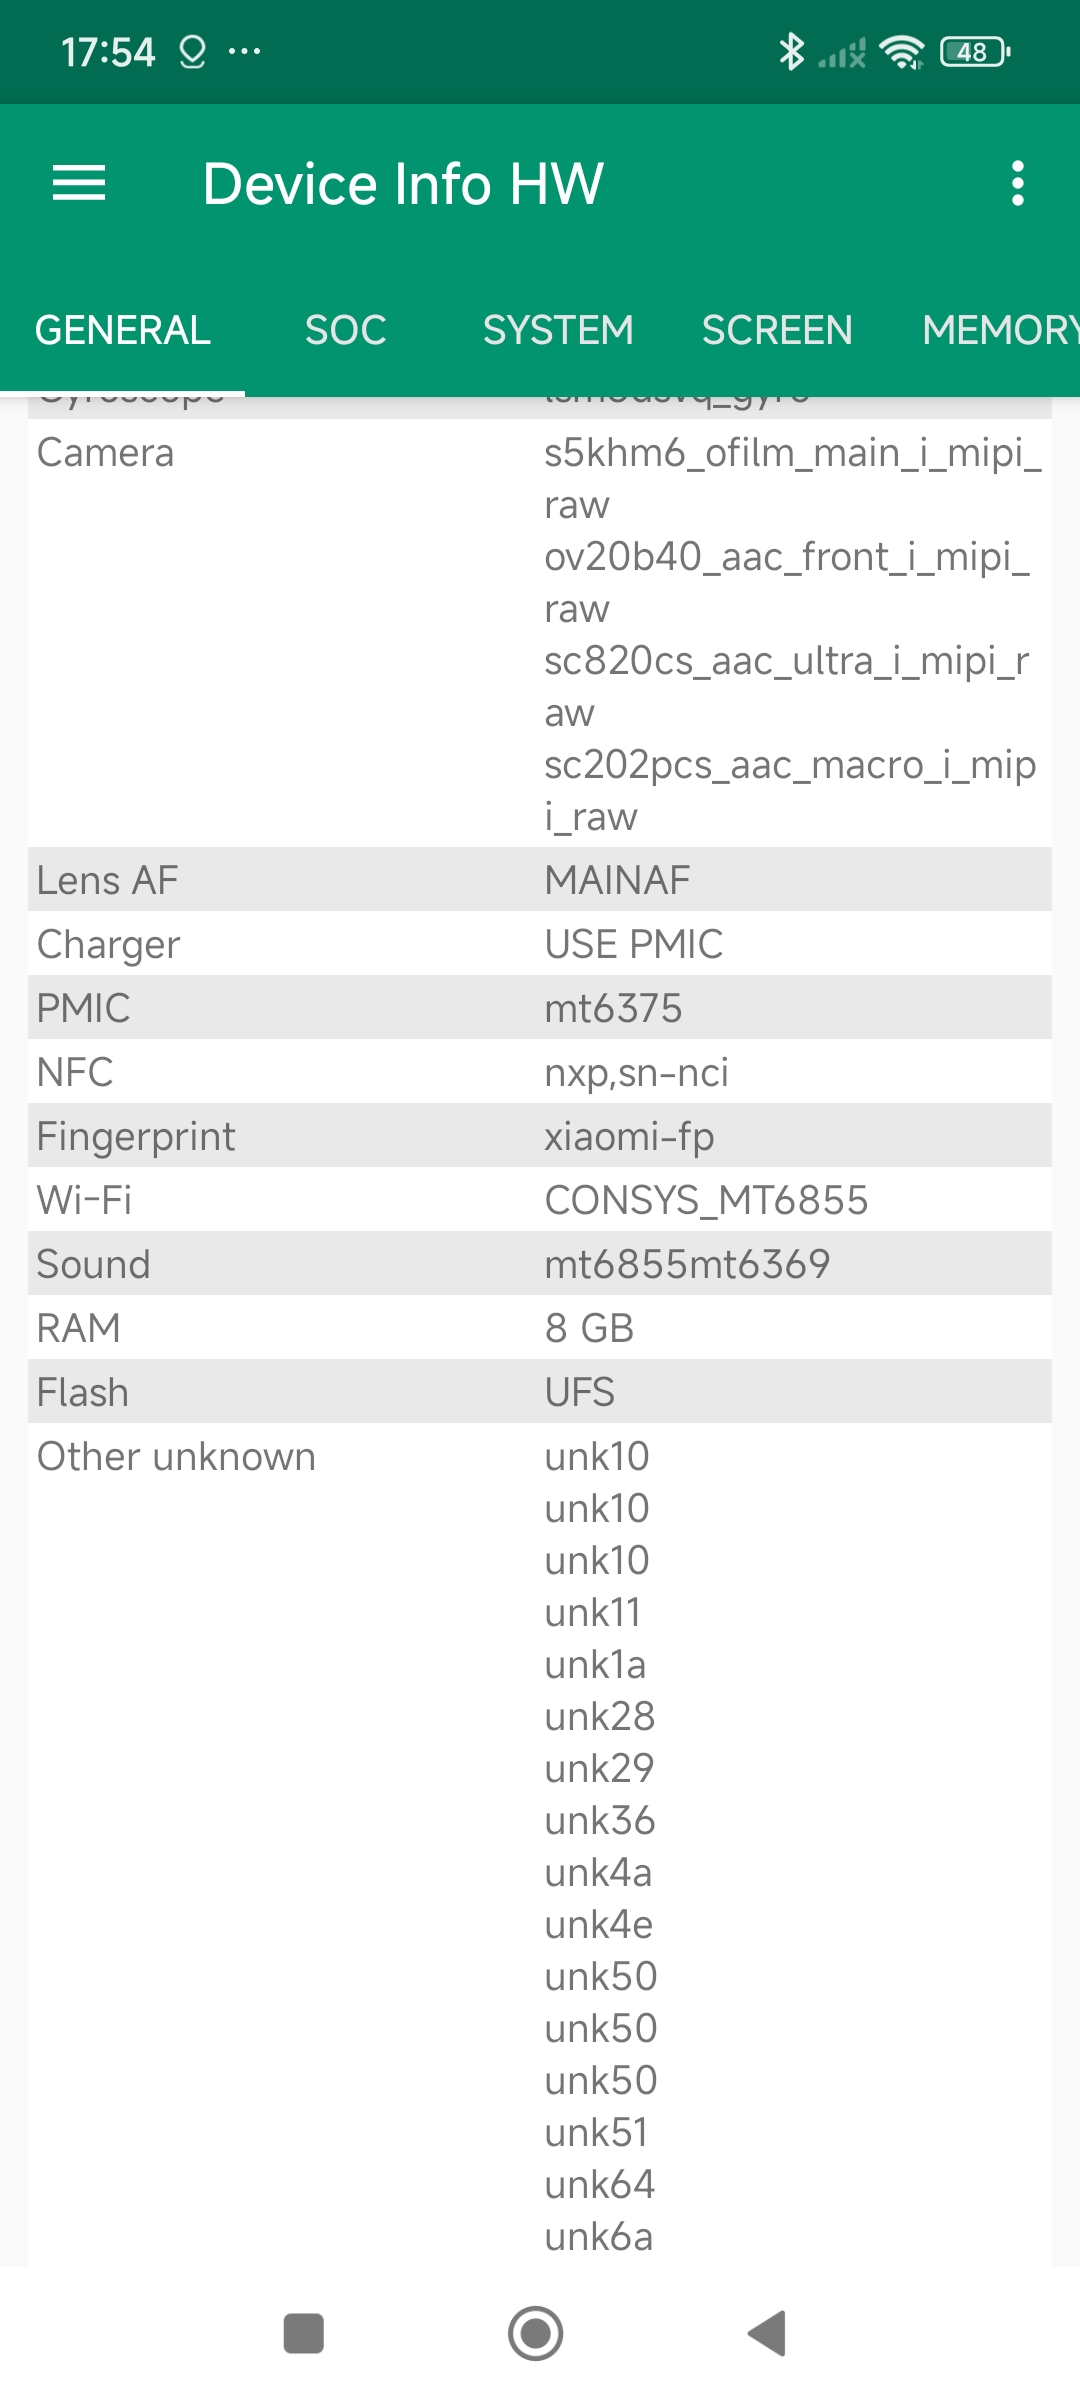Select the Fingerprint xiaomi-fp row
Image resolution: width=1080 pixels, height=2400 pixels.
click(540, 1136)
